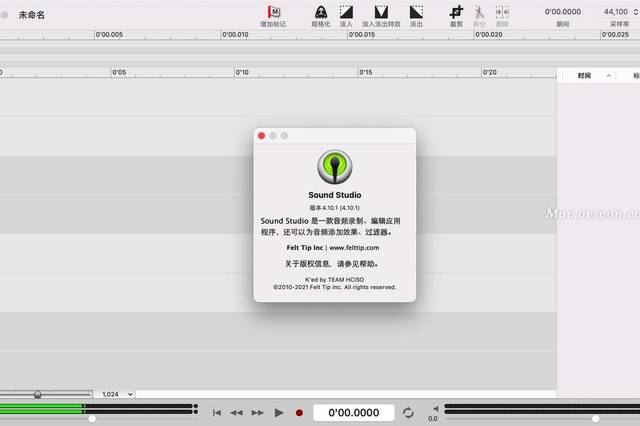
Task: Click the Felt Tip Inc text
Action: (x=304, y=248)
